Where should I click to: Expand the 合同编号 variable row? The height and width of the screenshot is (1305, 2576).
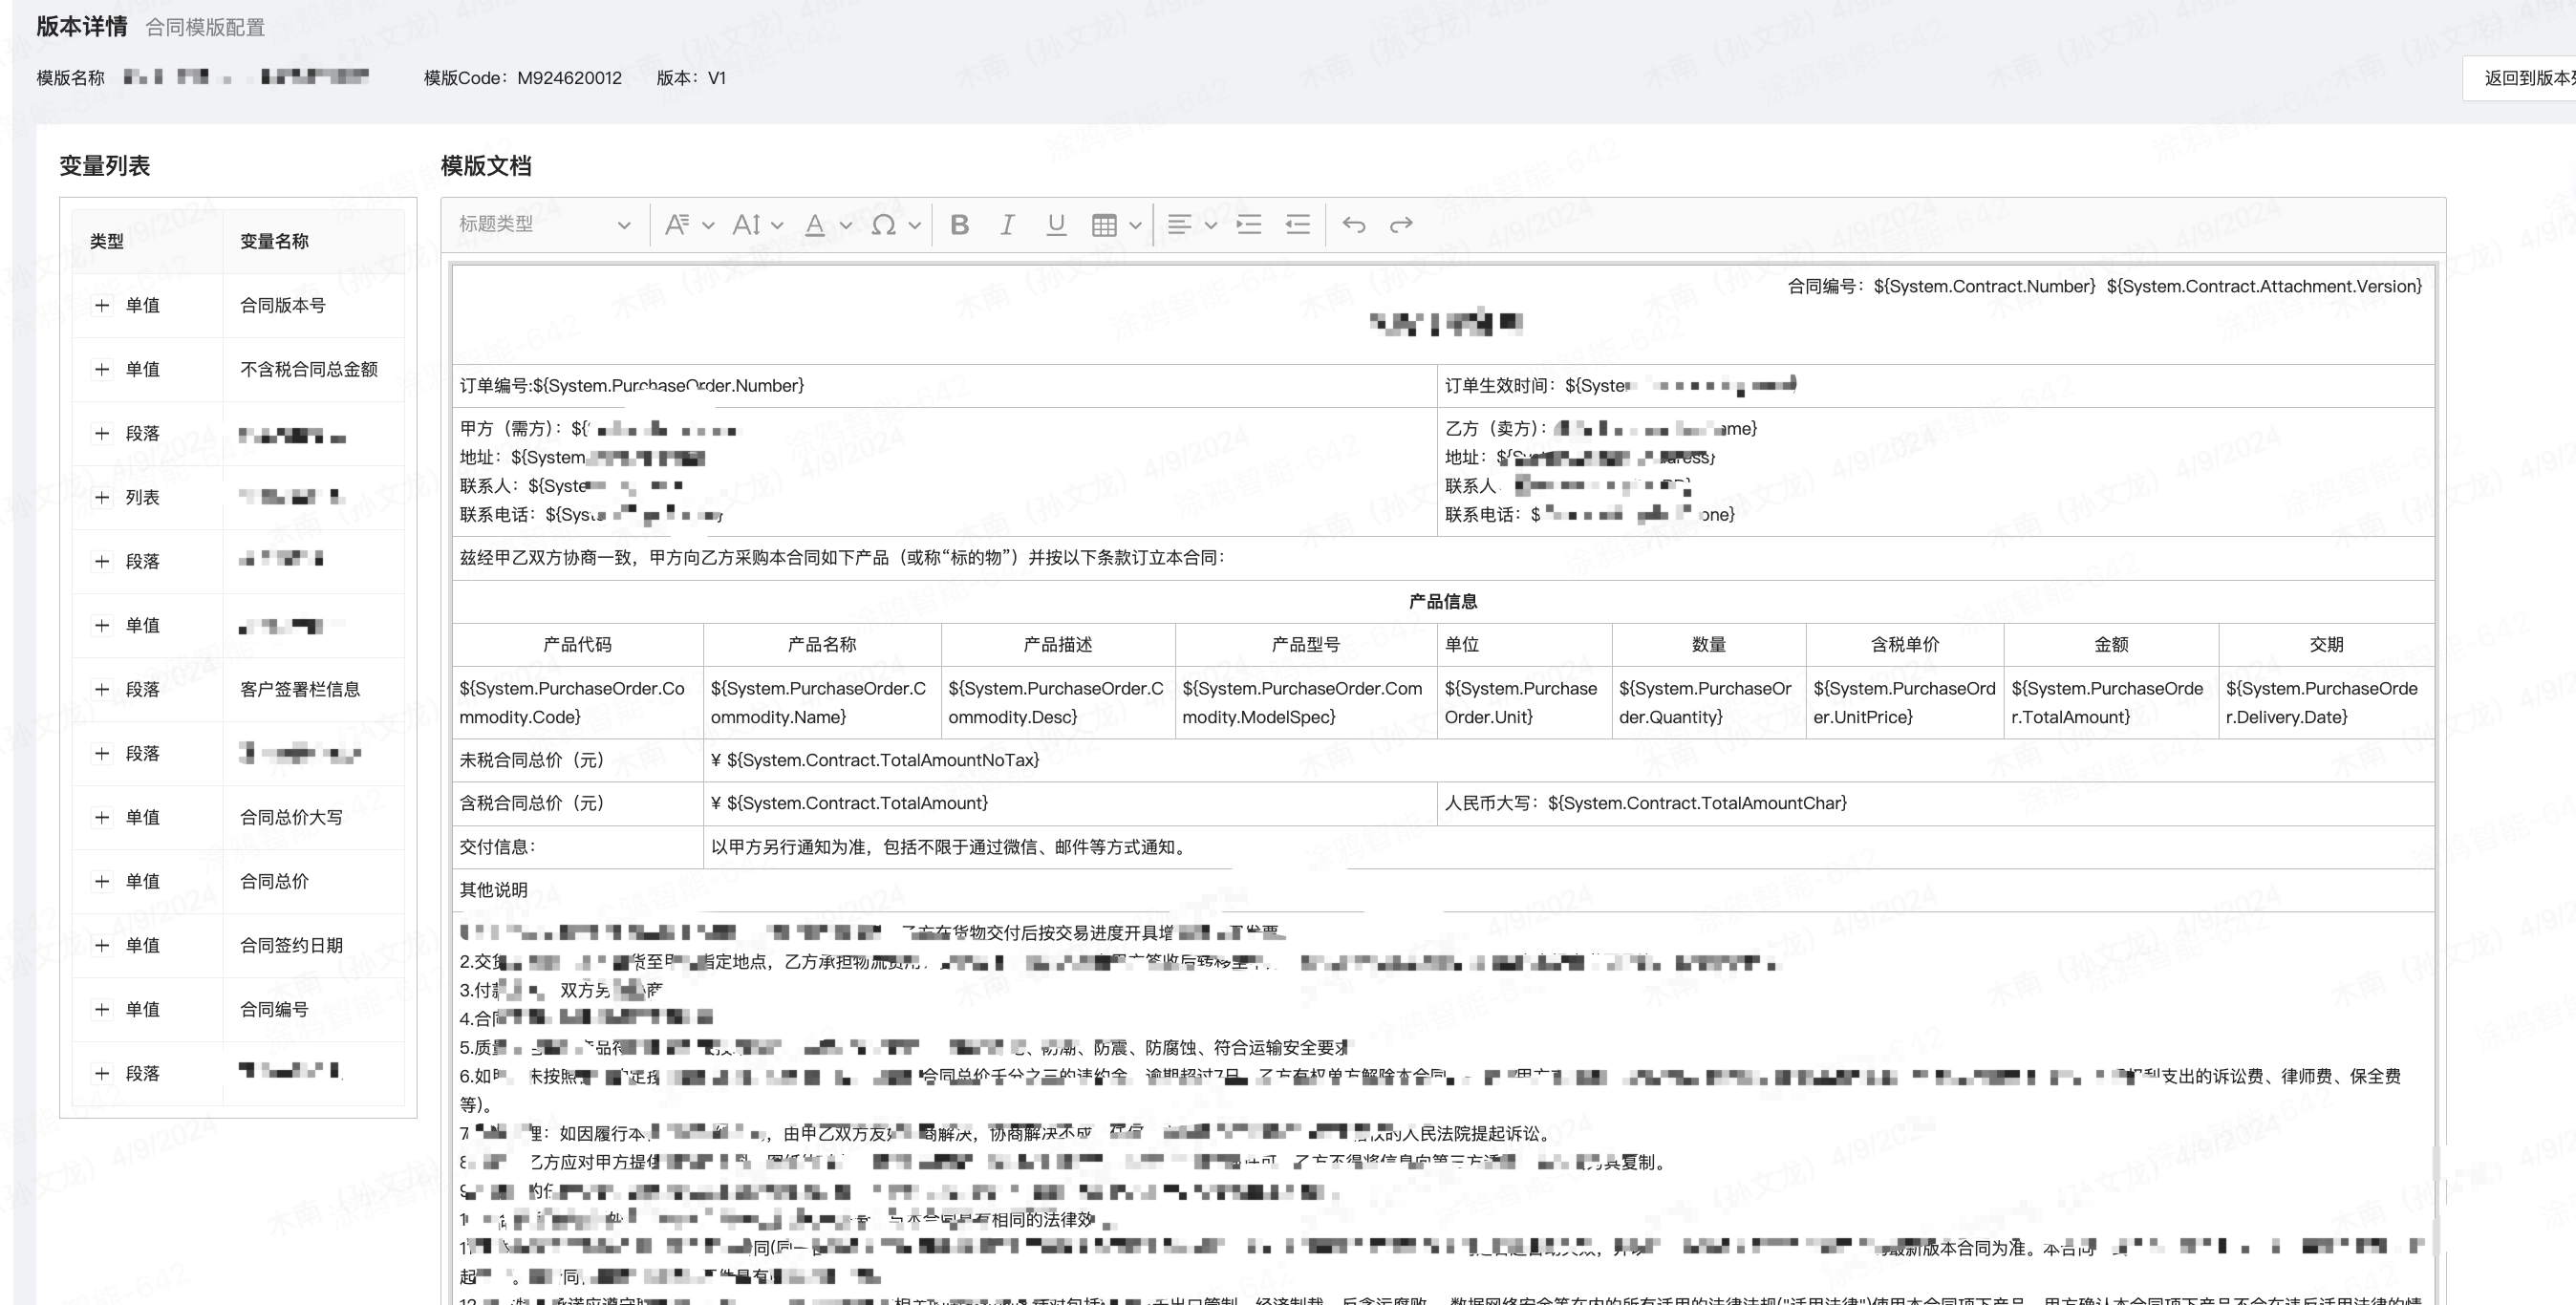click(x=102, y=1009)
